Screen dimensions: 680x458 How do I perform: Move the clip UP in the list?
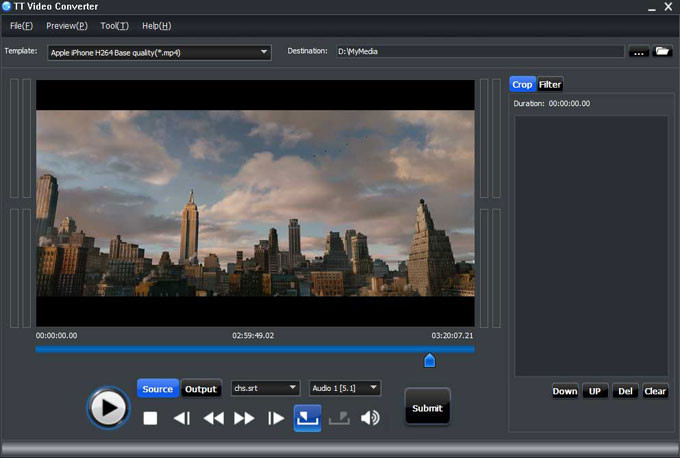point(595,391)
